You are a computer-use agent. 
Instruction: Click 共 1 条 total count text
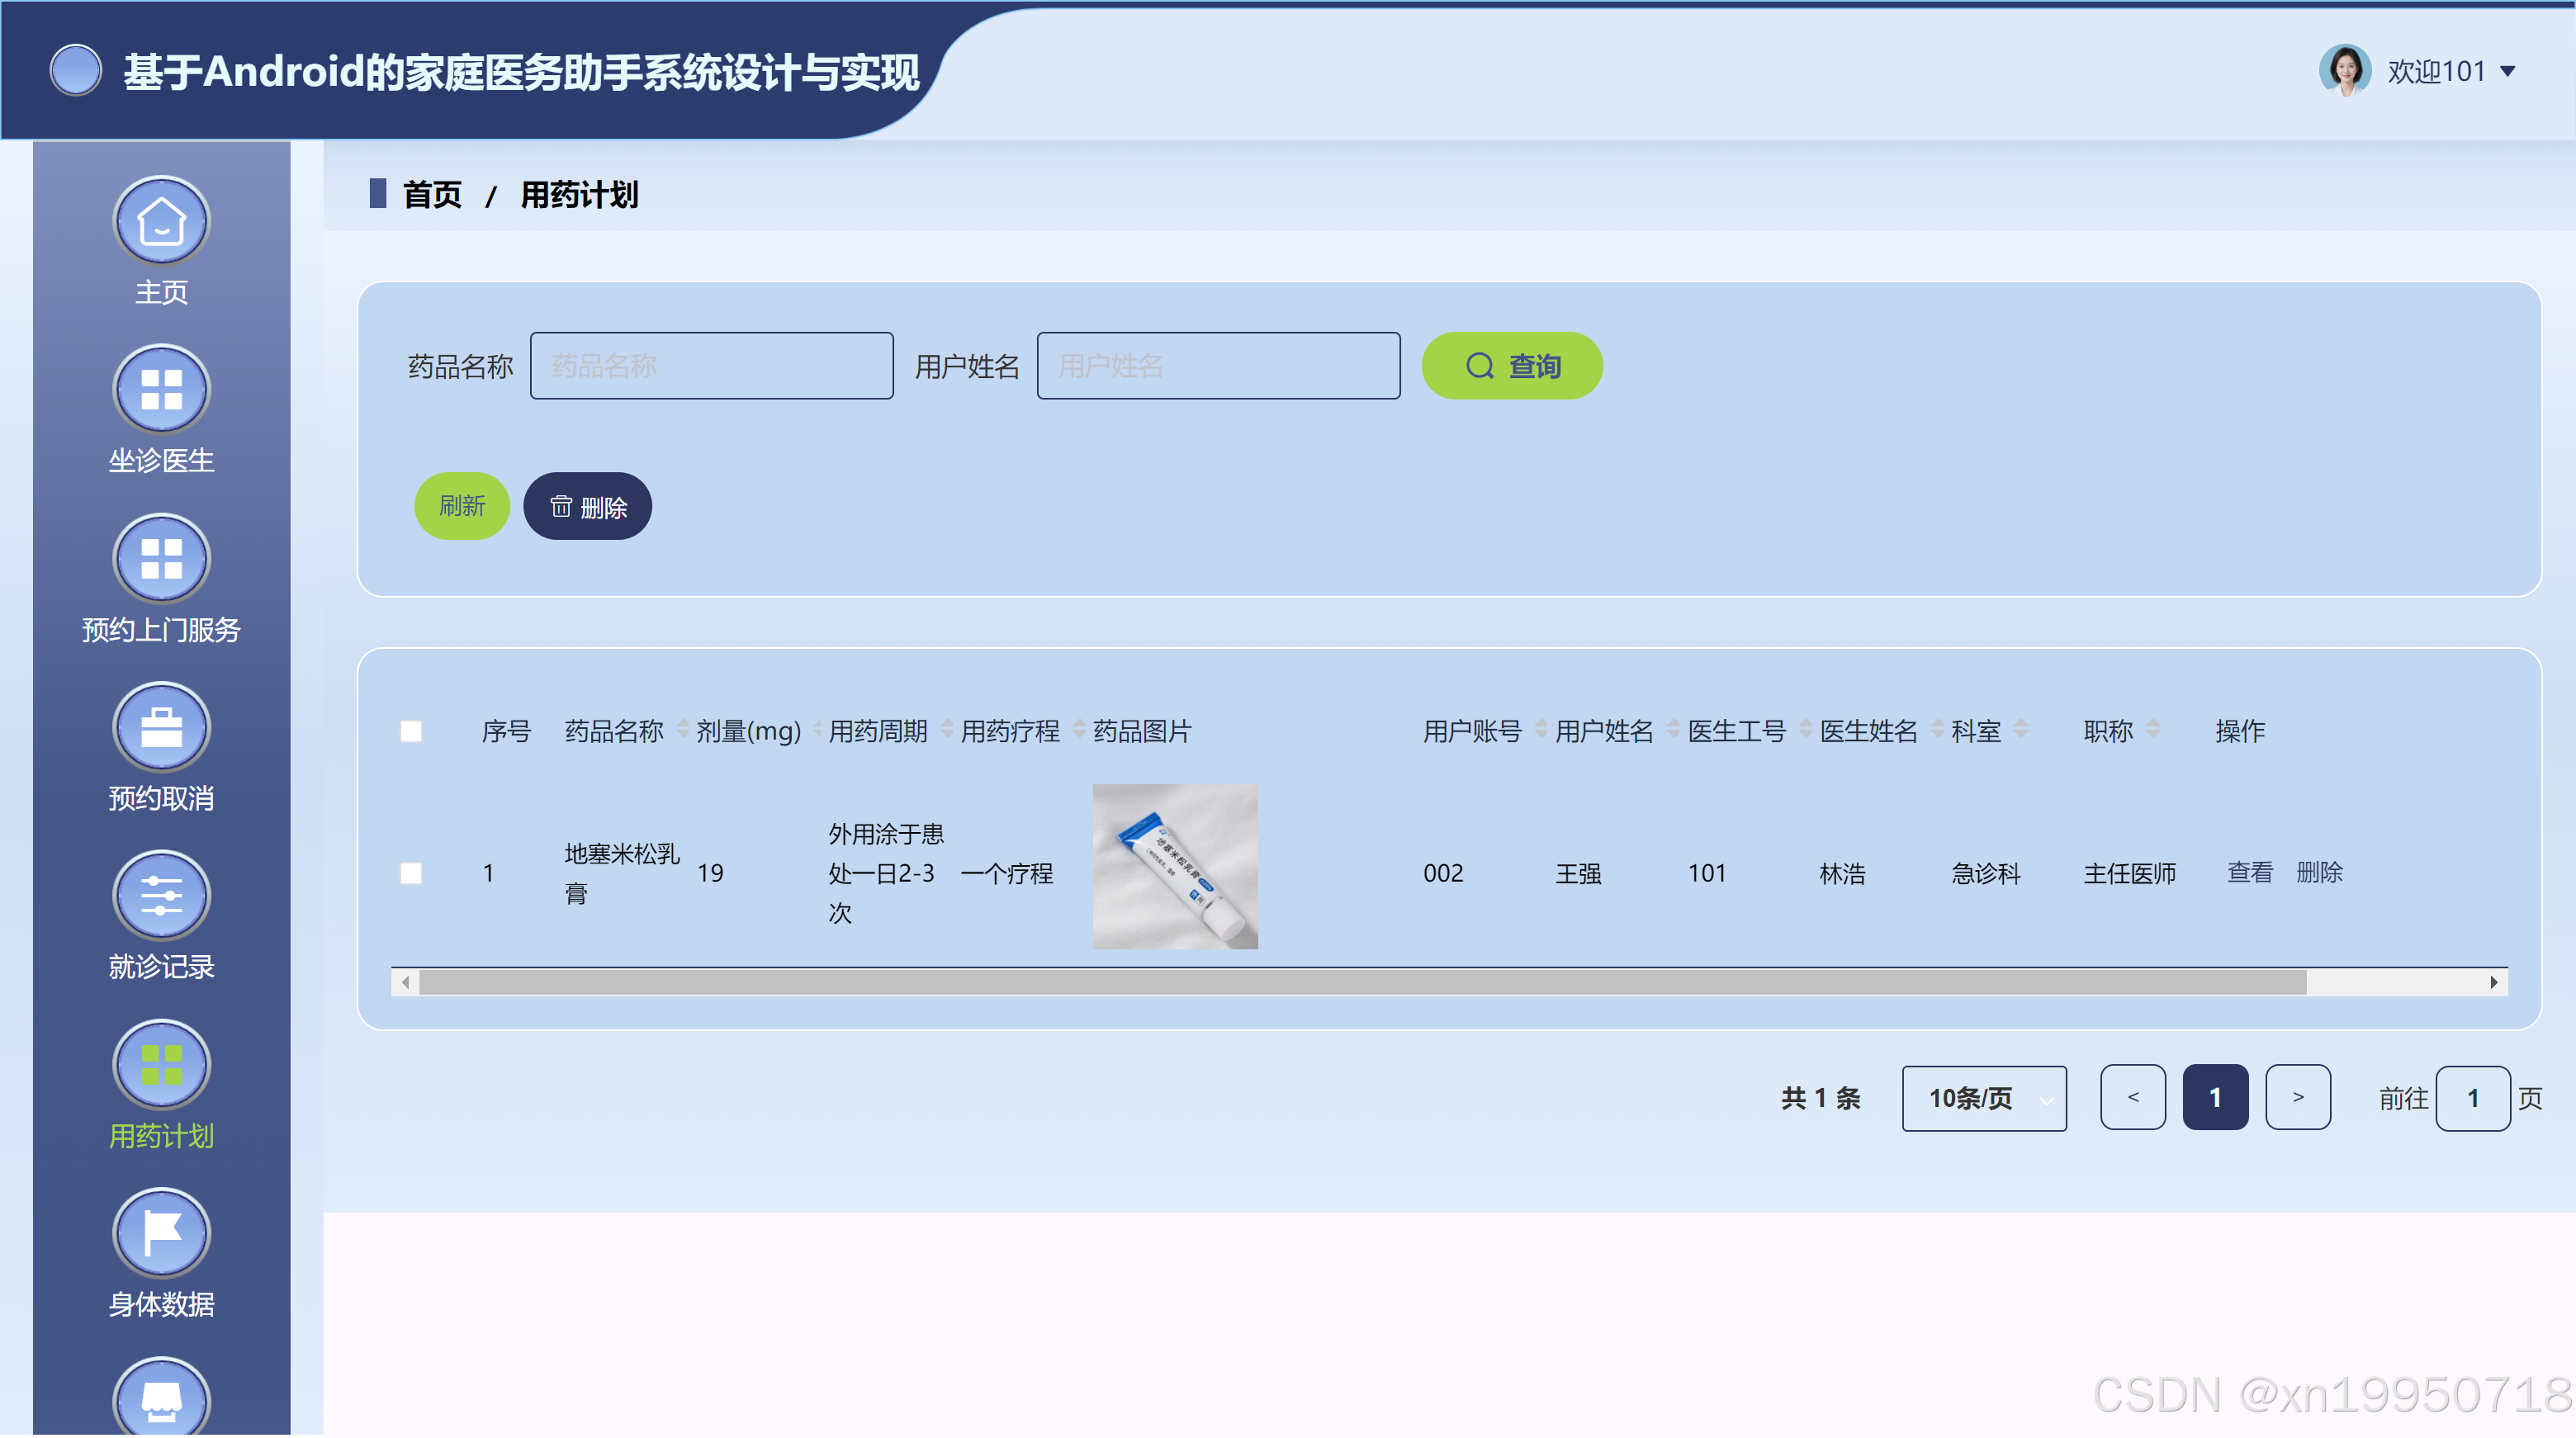(x=1820, y=1098)
